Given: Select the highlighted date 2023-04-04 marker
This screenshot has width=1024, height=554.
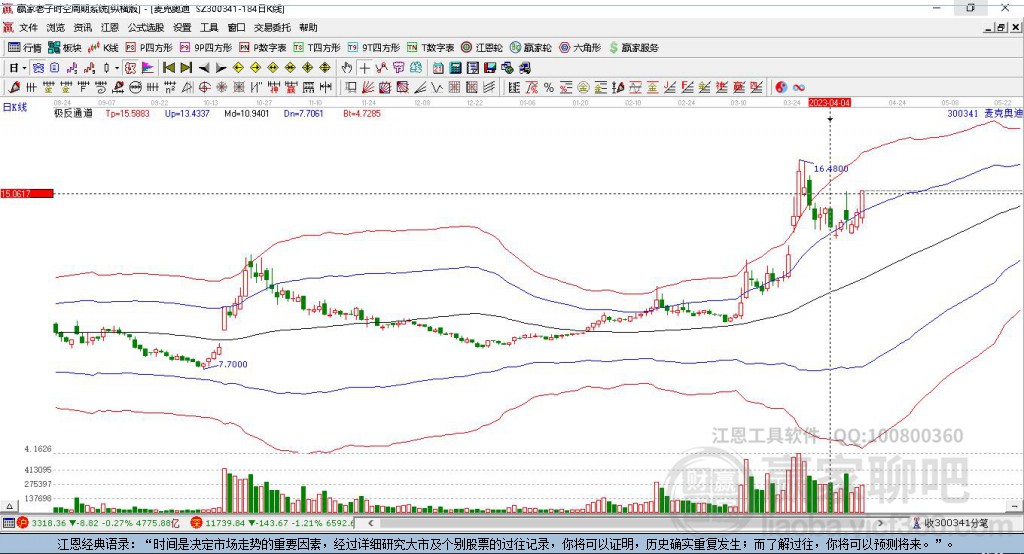Looking at the screenshot, I should [829, 103].
